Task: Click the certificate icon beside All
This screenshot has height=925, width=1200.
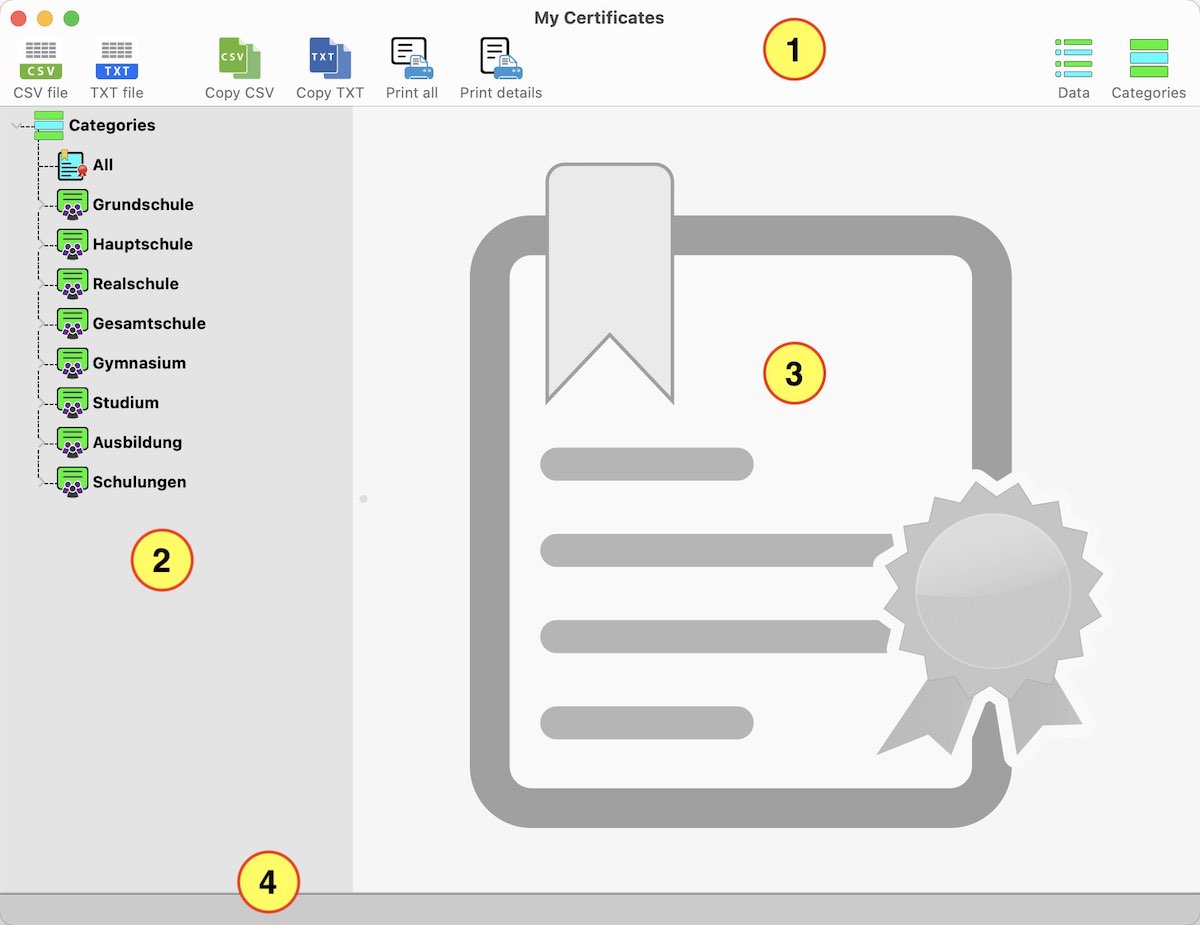Action: tap(72, 164)
